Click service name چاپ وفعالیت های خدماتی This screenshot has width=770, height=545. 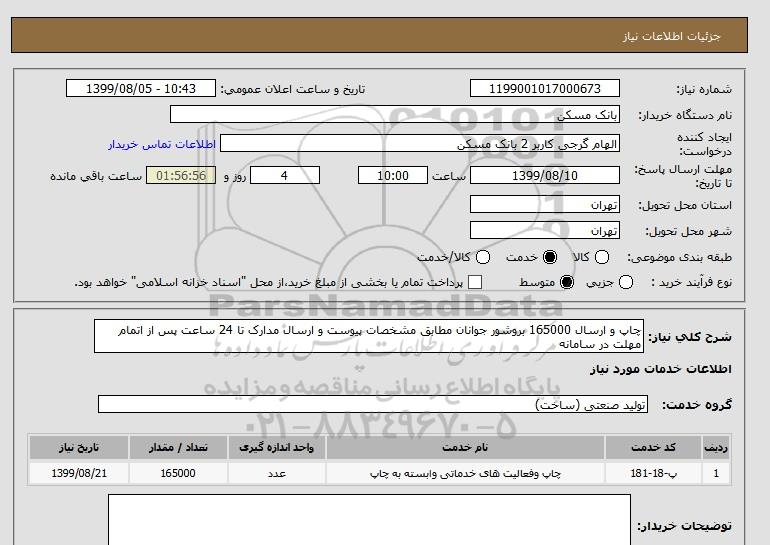point(465,473)
